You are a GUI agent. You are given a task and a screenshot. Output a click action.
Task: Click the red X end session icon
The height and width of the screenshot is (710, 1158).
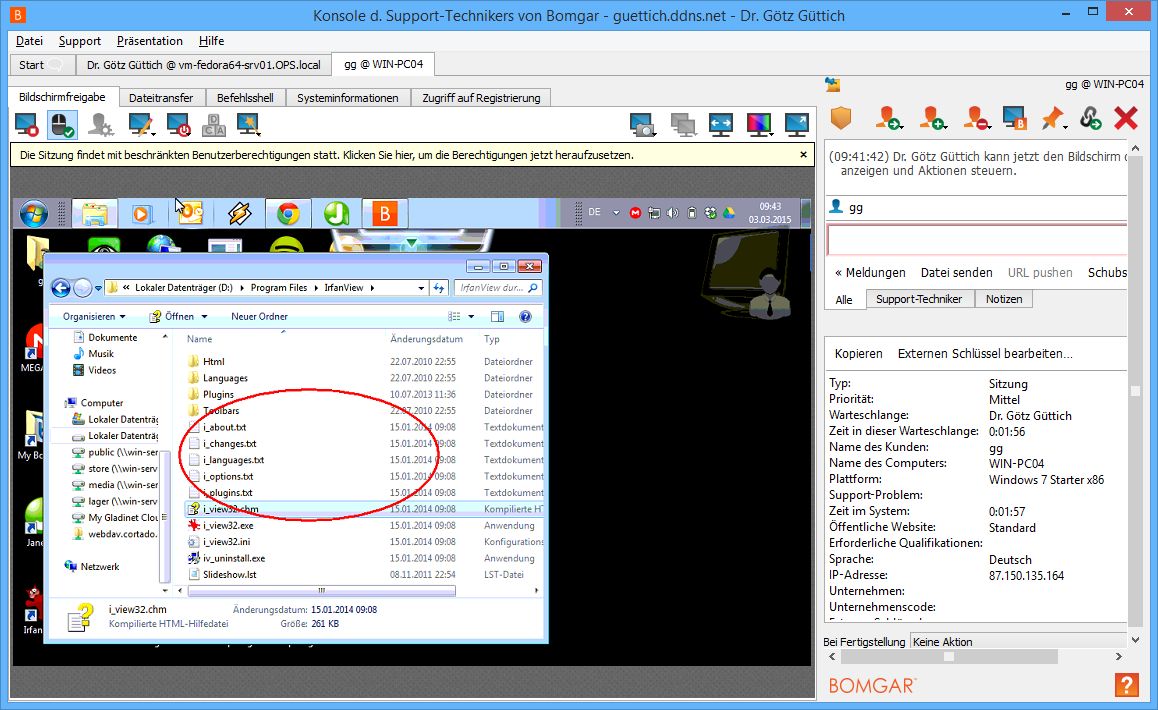pyautogui.click(x=1126, y=118)
